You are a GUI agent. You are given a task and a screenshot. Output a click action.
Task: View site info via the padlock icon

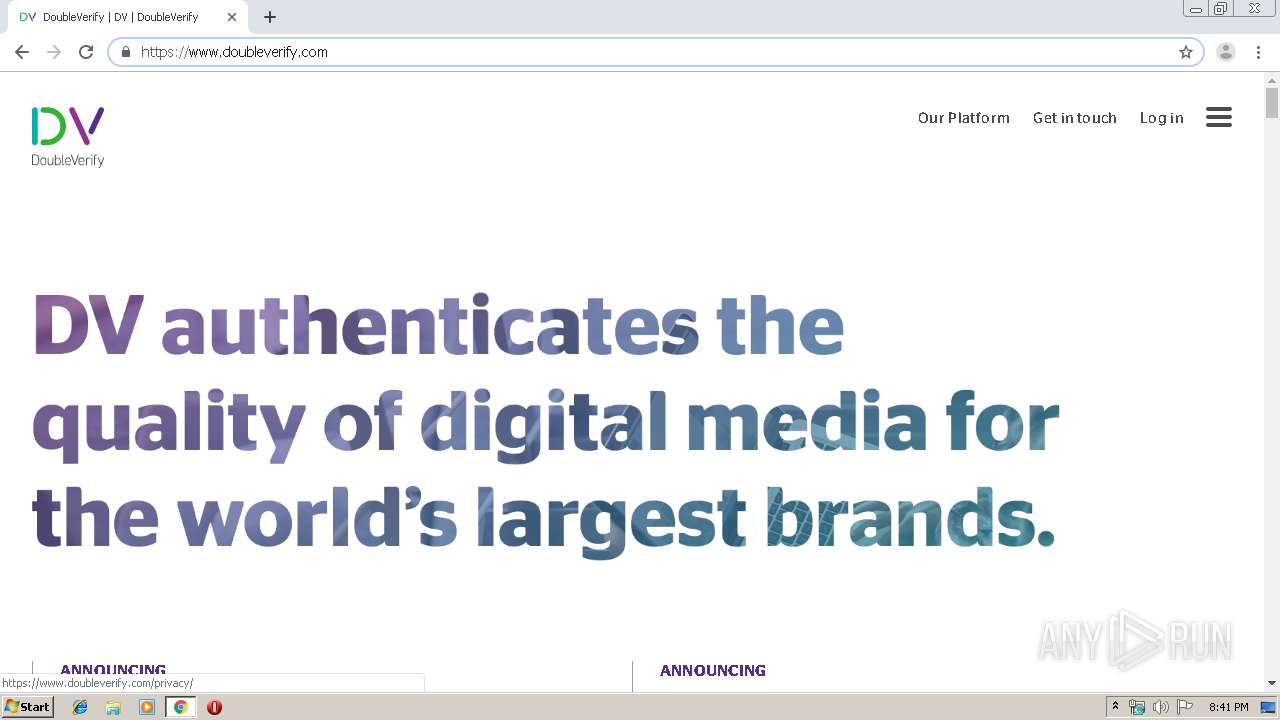(x=126, y=52)
